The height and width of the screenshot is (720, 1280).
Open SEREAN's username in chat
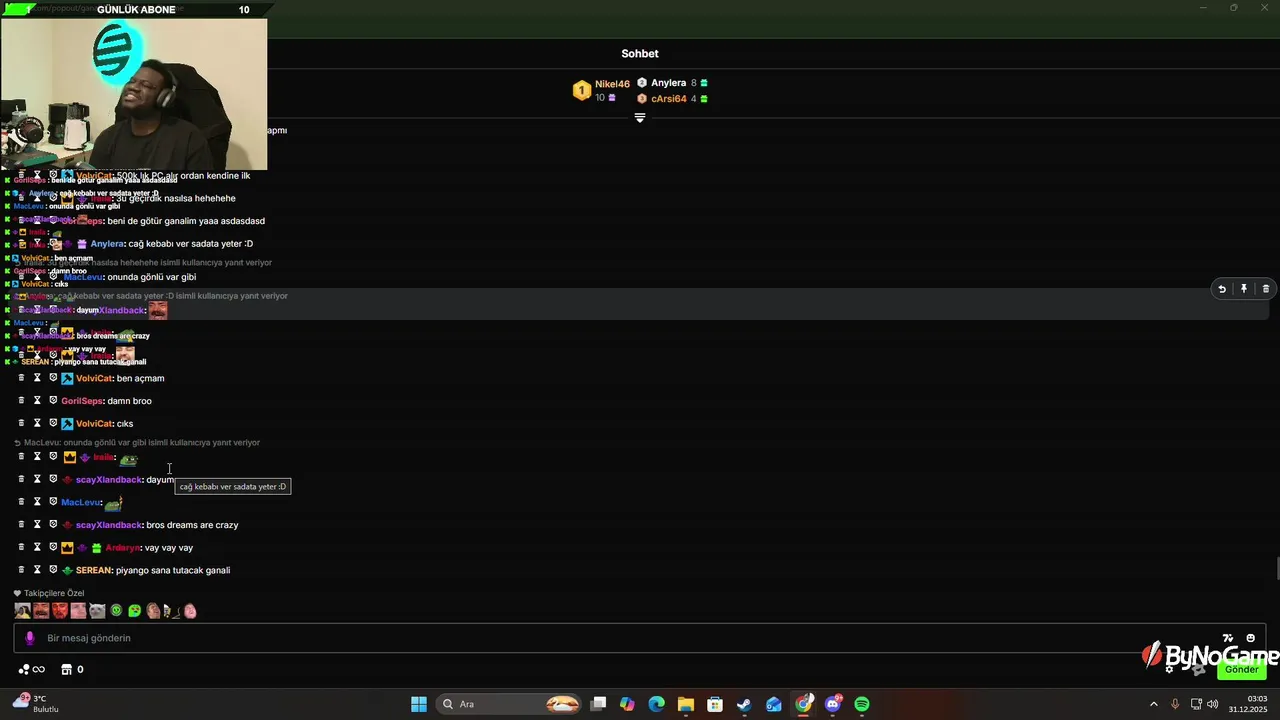[x=94, y=570]
